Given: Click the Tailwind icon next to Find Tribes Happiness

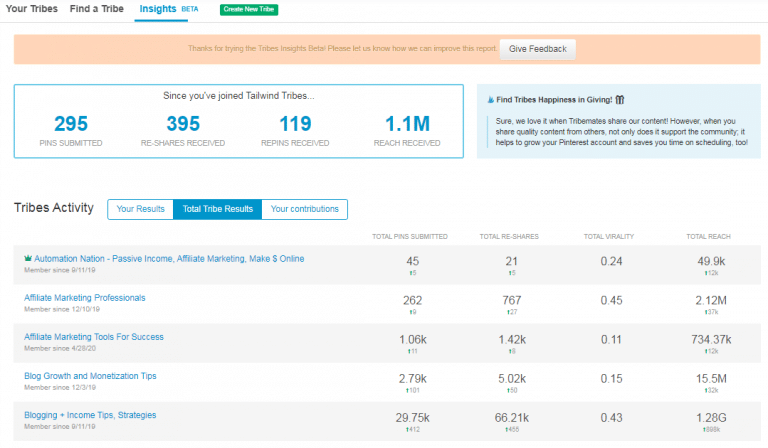Looking at the screenshot, I should coord(491,100).
